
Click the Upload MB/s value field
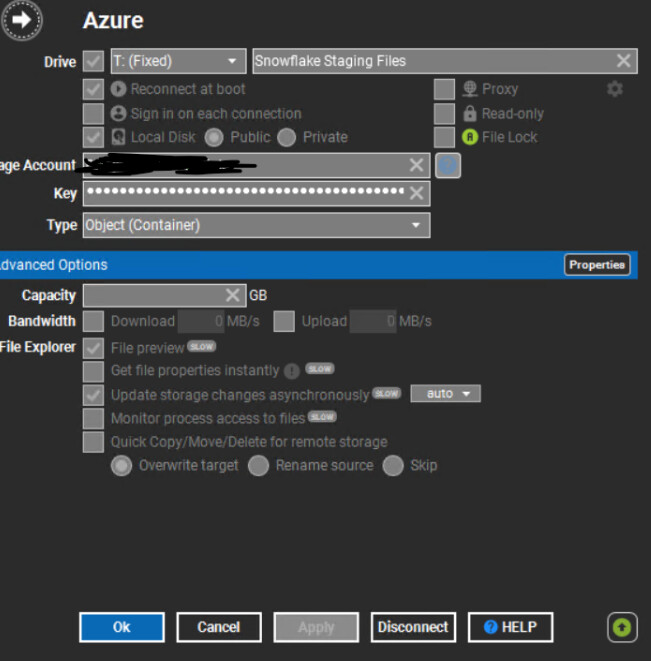click(373, 321)
